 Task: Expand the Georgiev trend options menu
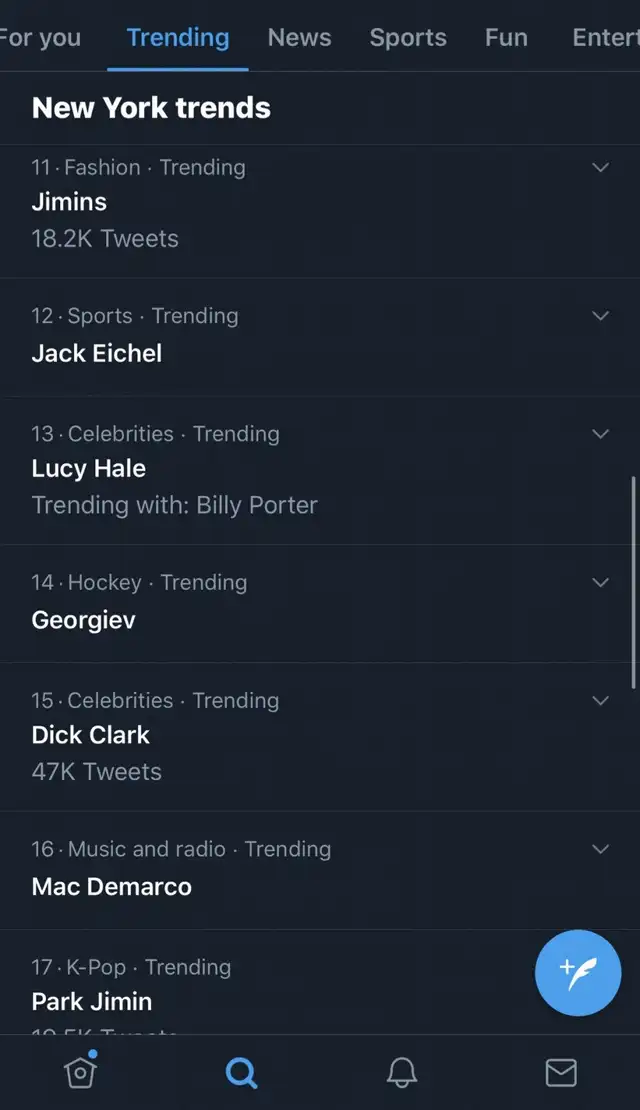tap(600, 582)
